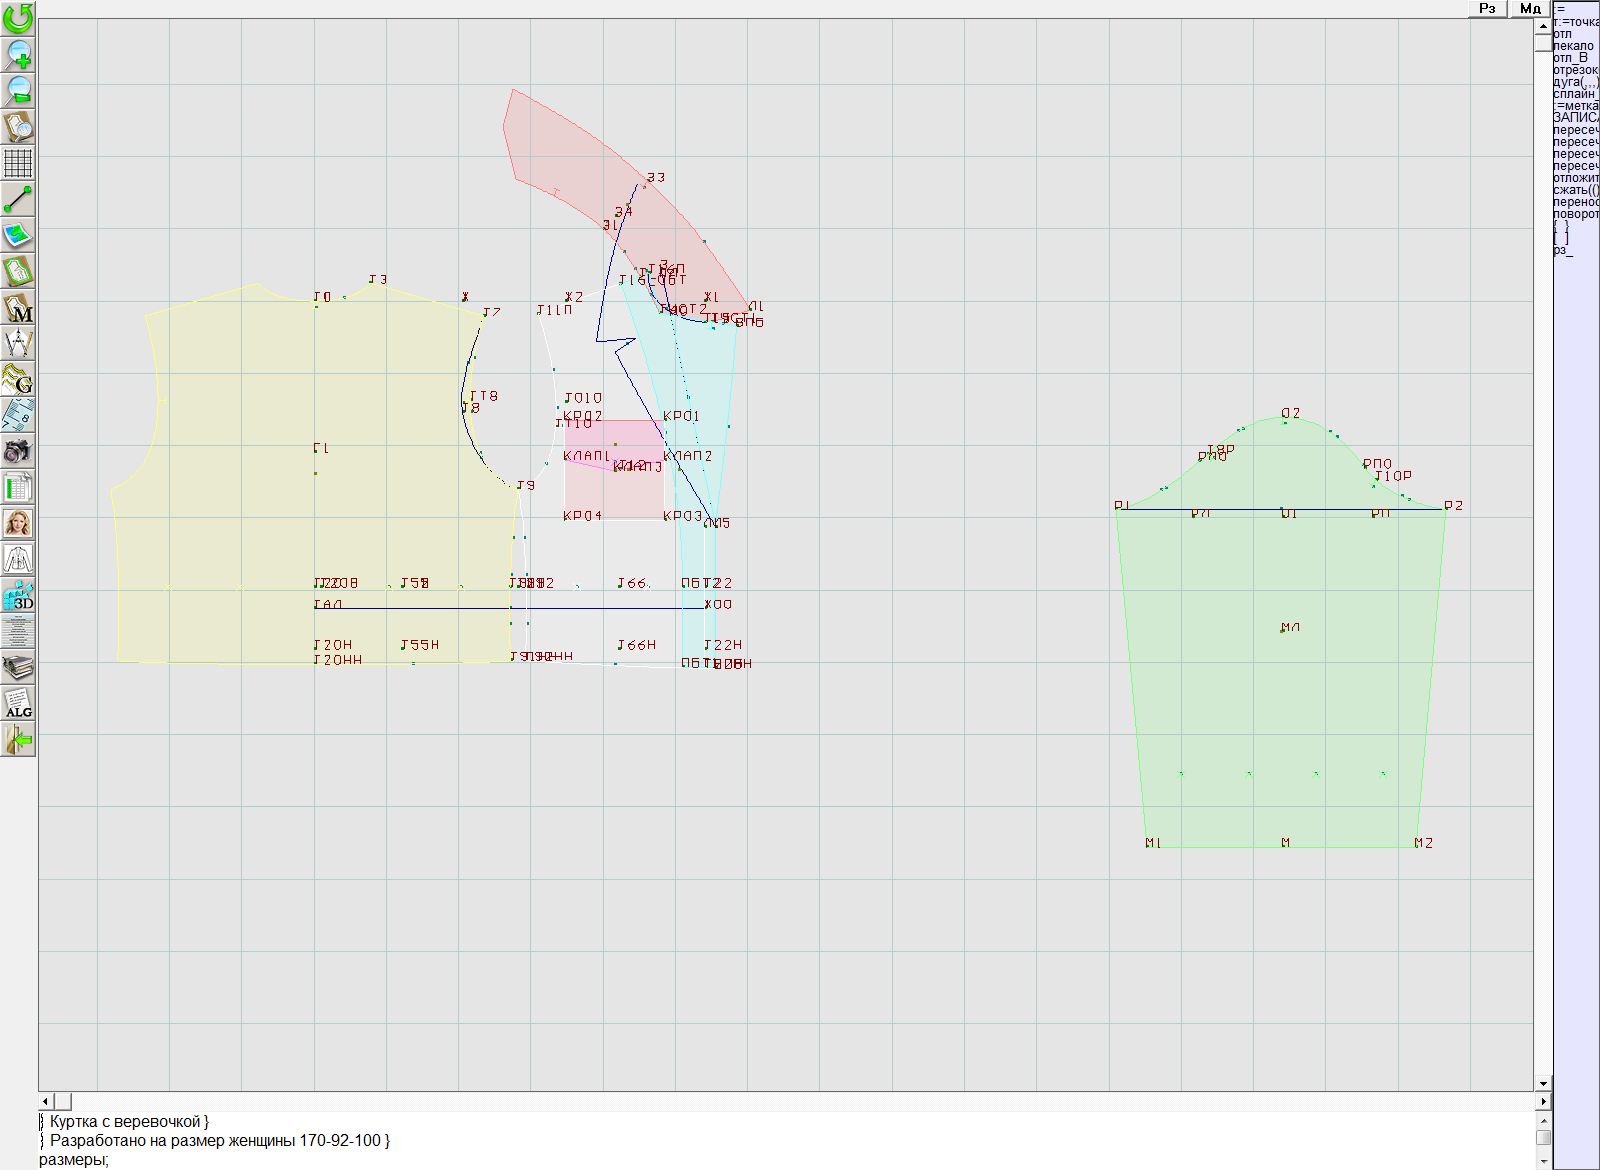Image resolution: width=1600 pixels, height=1170 pixels.
Task: Open the camera snapshot tool
Action: 18,451
